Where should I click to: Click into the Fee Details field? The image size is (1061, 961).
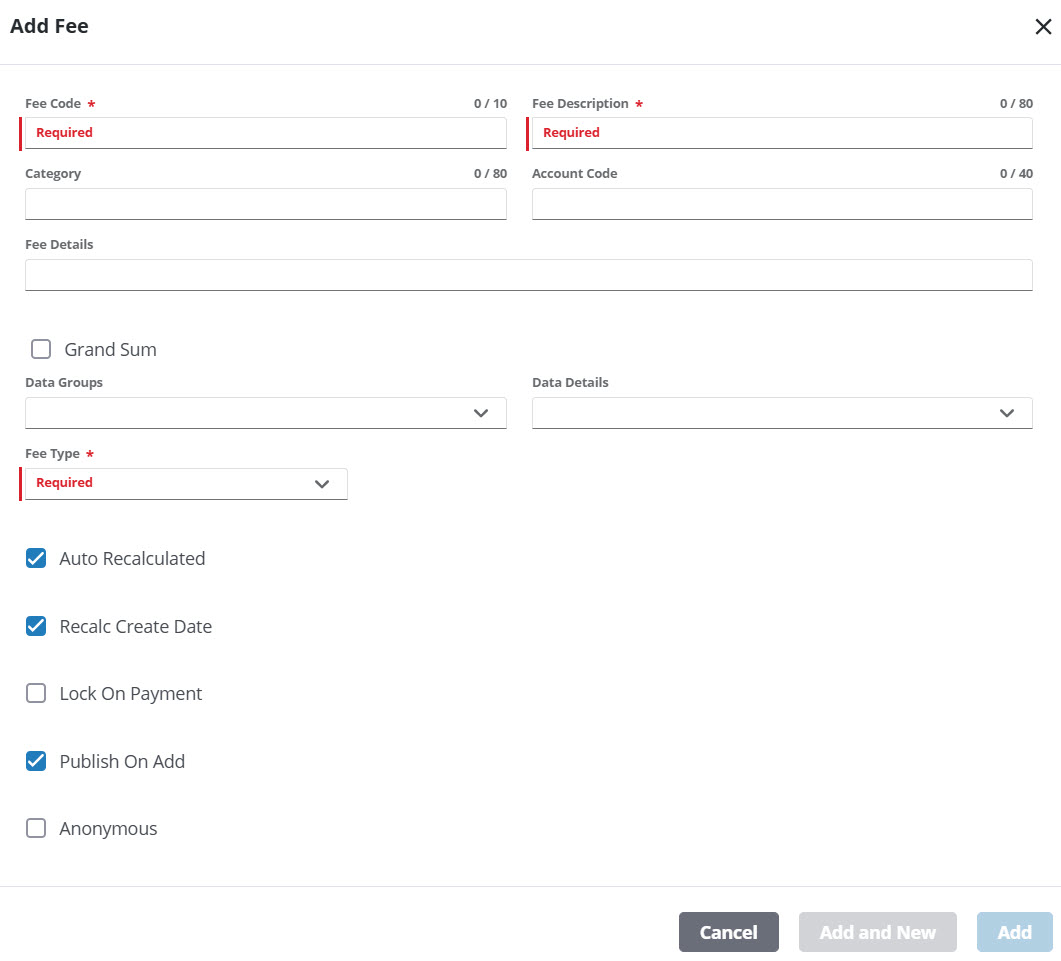pyautogui.click(x=528, y=275)
